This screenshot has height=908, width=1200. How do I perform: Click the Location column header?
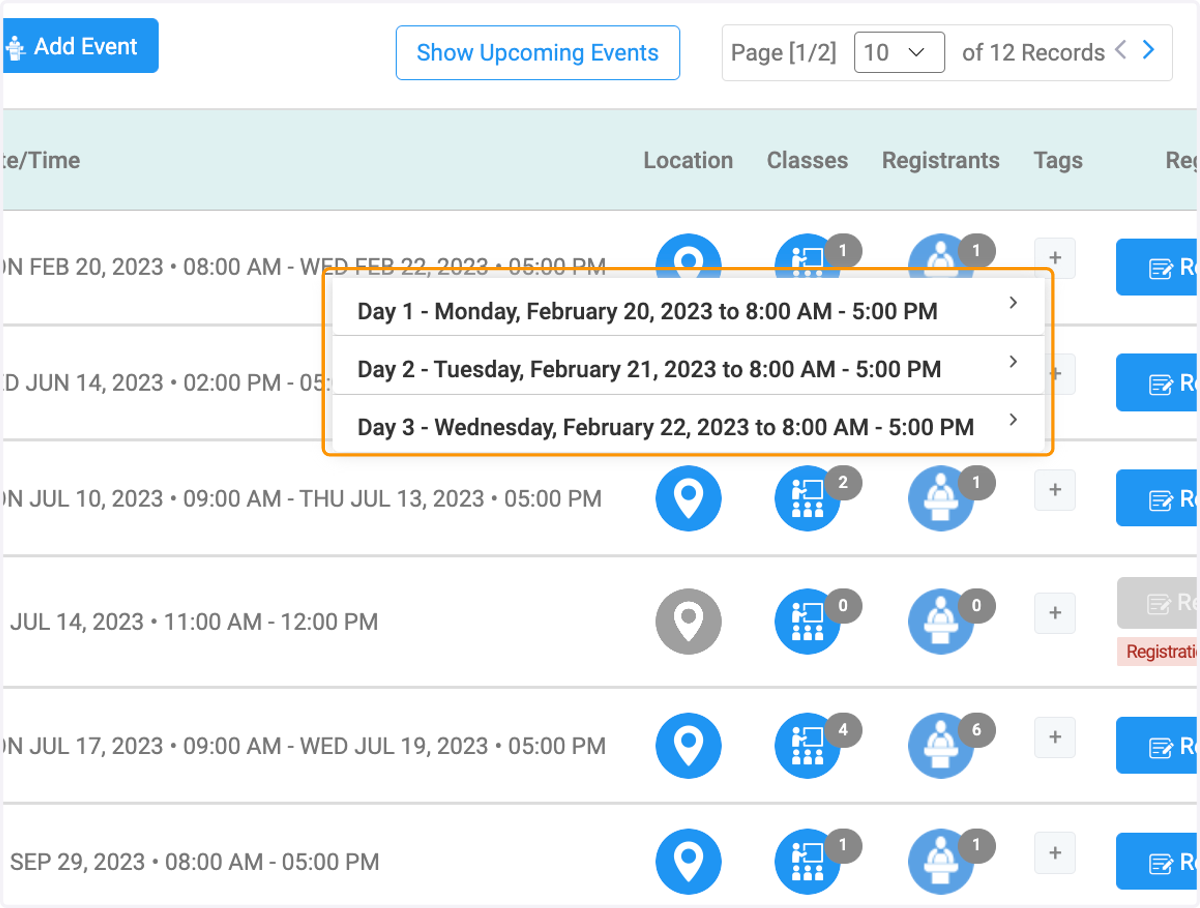[688, 160]
